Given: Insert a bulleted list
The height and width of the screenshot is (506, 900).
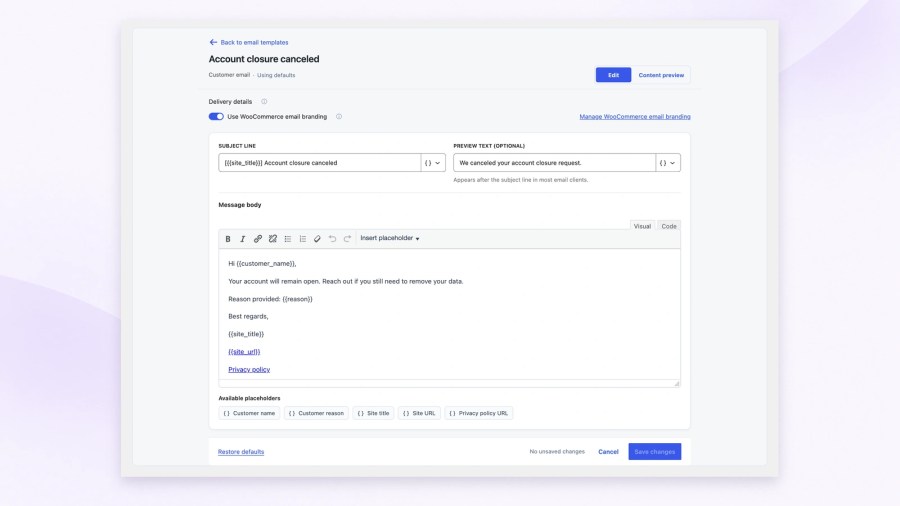Looking at the screenshot, I should [288, 239].
